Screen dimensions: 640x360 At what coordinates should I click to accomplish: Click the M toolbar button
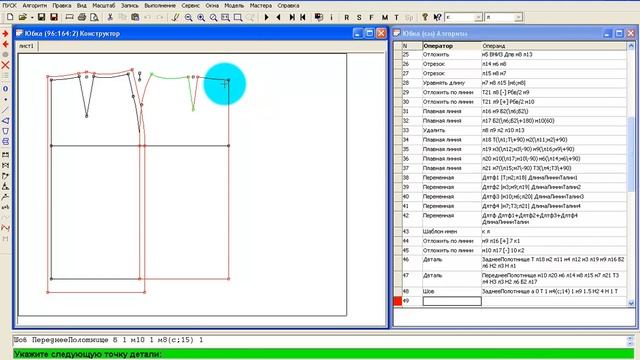click(x=384, y=17)
